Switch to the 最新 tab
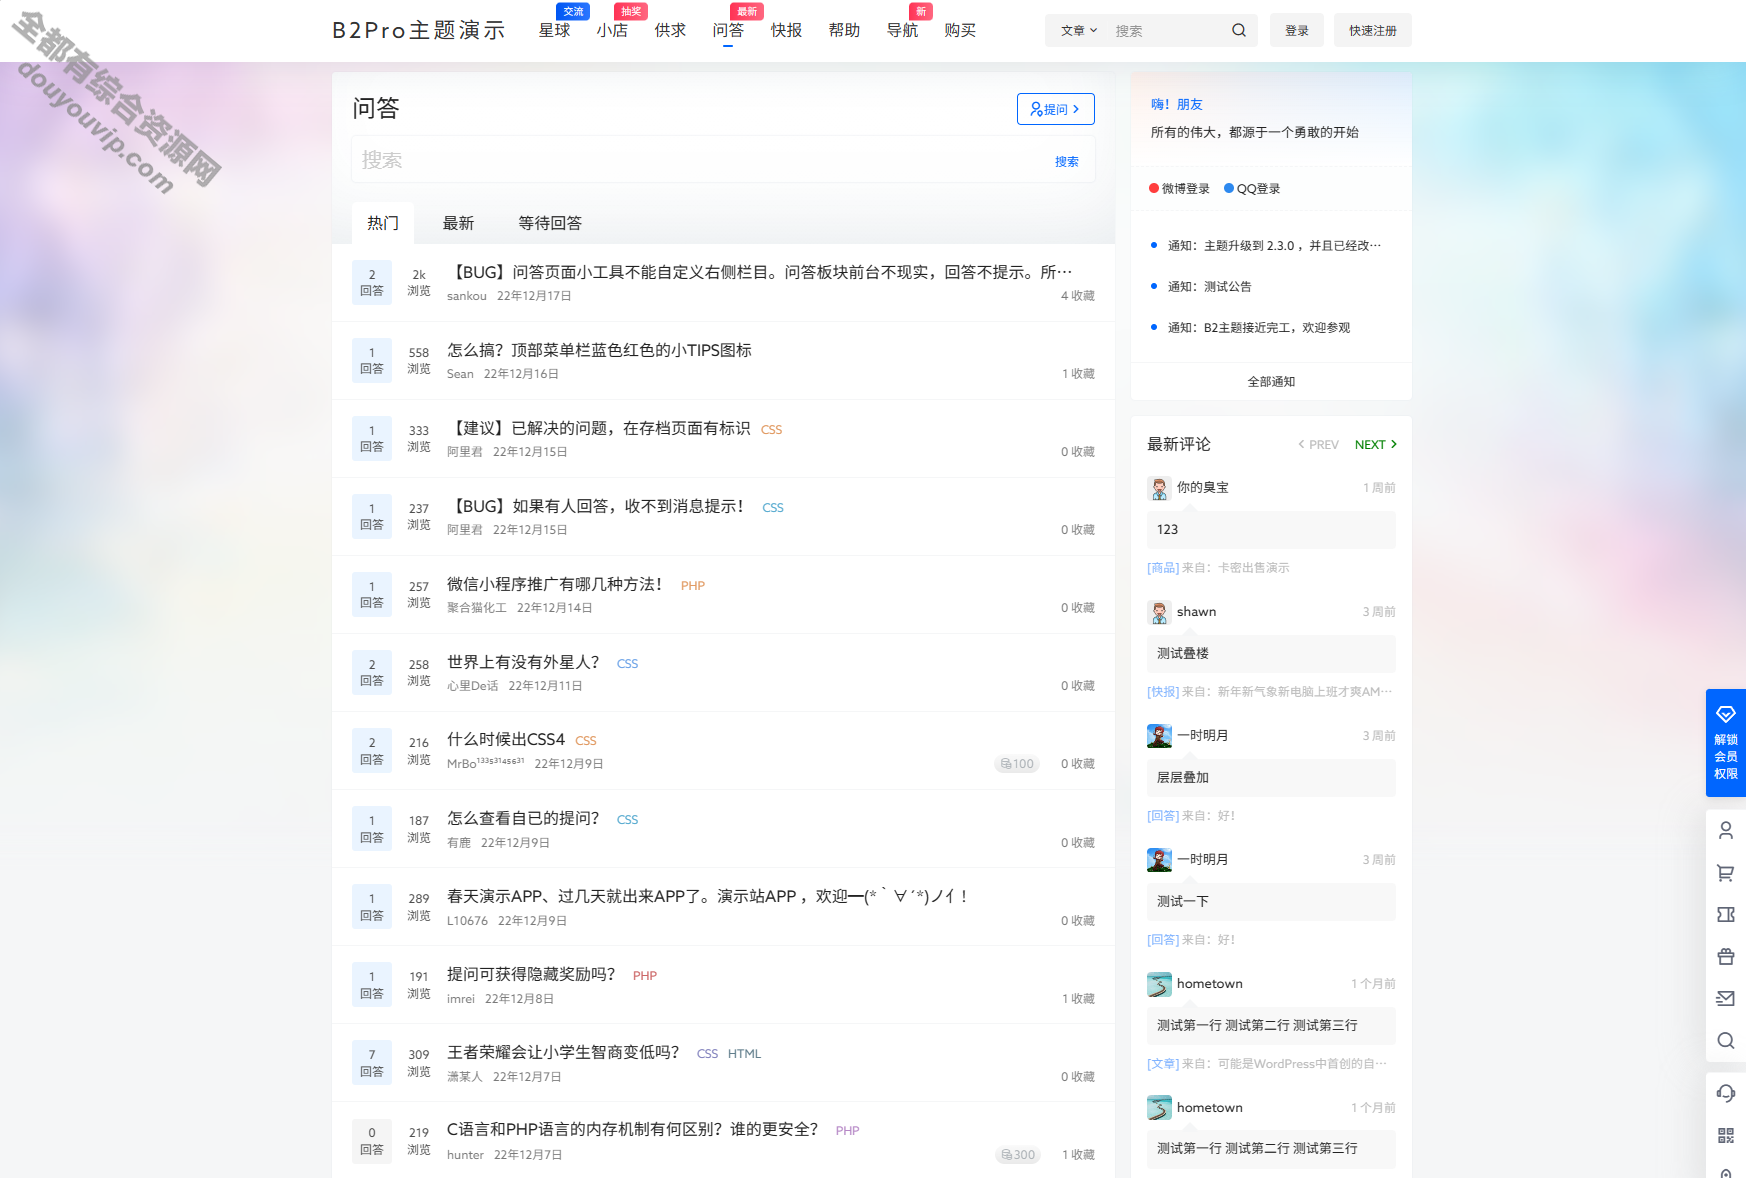This screenshot has height=1178, width=1746. pos(458,223)
